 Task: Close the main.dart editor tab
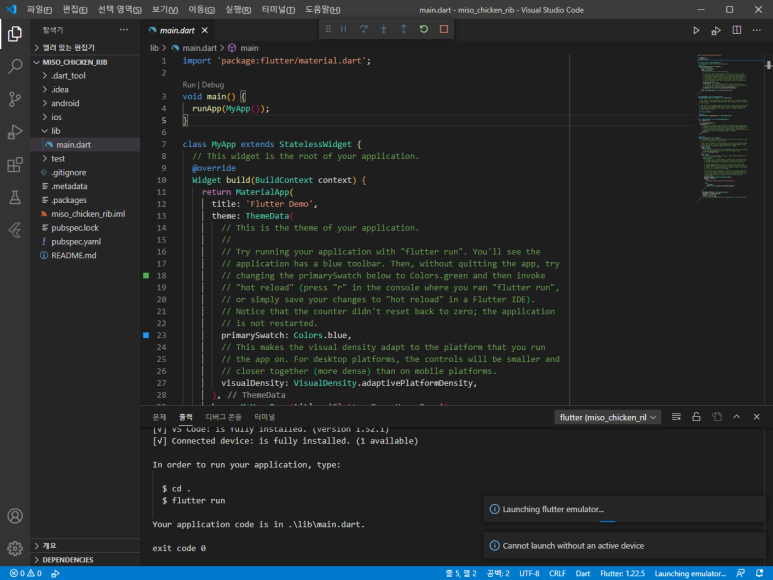click(205, 31)
